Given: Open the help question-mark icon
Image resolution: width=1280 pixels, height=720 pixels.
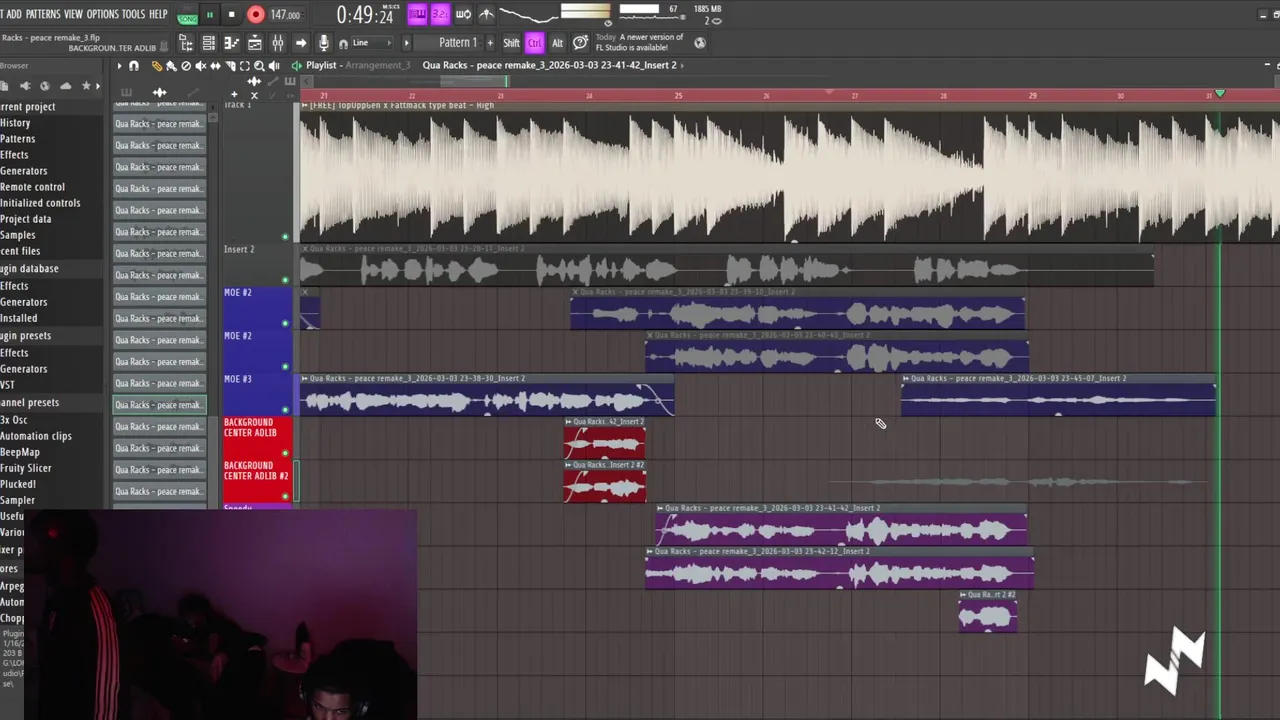Looking at the screenshot, I should (580, 43).
